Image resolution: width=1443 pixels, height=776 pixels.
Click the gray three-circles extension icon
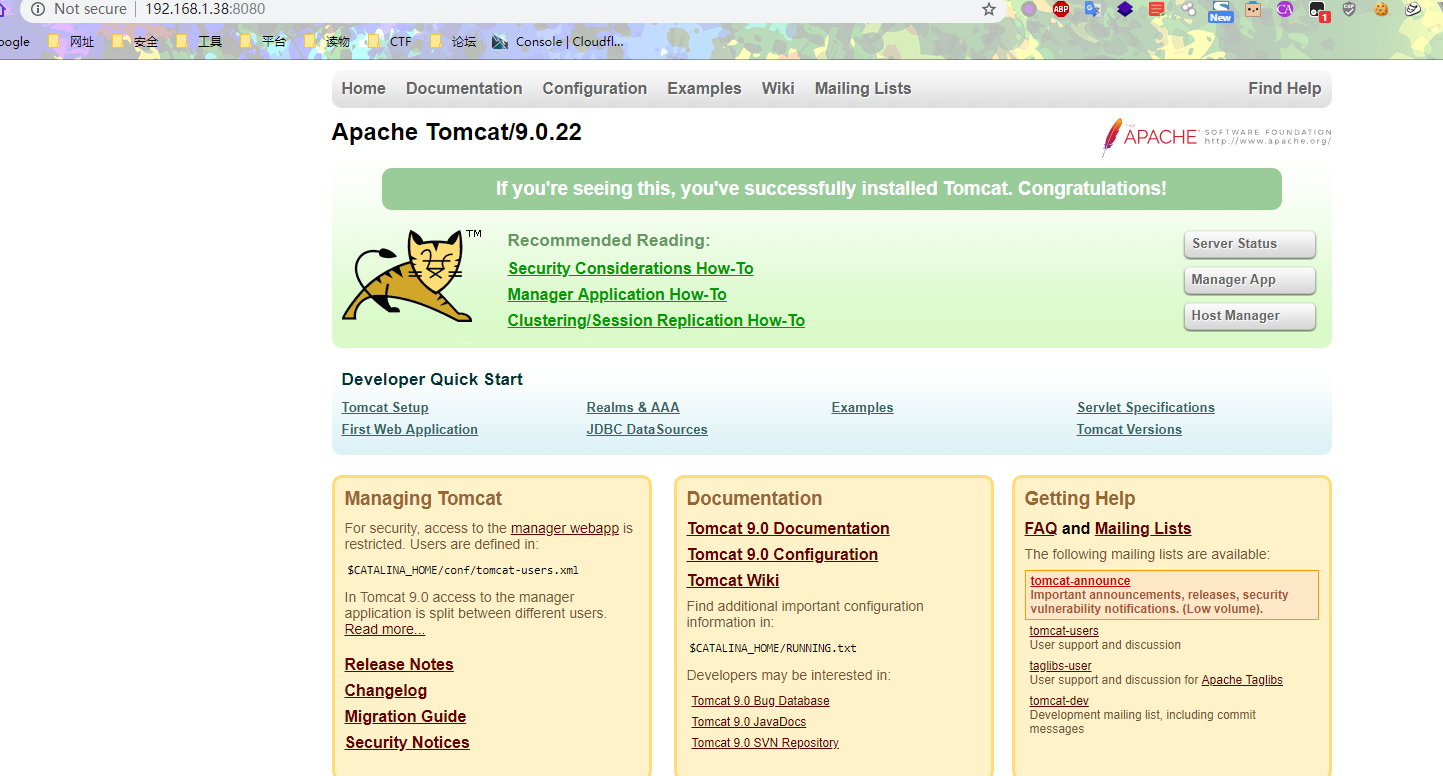1188,10
